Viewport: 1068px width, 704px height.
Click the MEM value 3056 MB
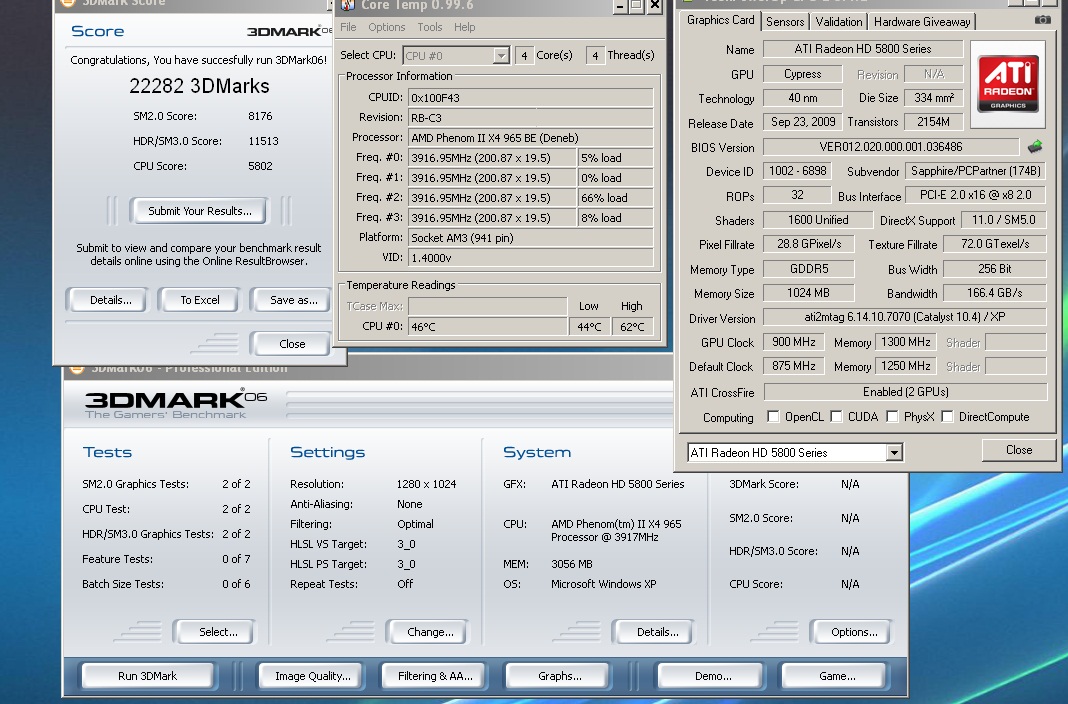pos(571,564)
